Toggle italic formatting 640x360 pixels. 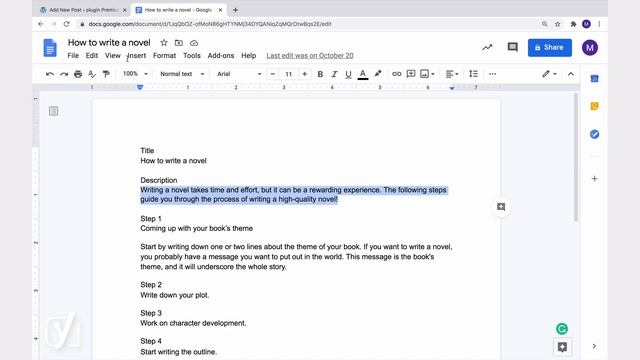[x=334, y=74]
